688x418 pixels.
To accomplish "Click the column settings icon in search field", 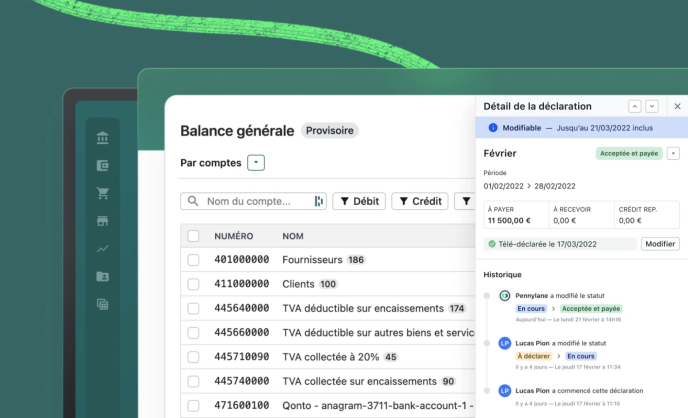I will coord(319,201).
